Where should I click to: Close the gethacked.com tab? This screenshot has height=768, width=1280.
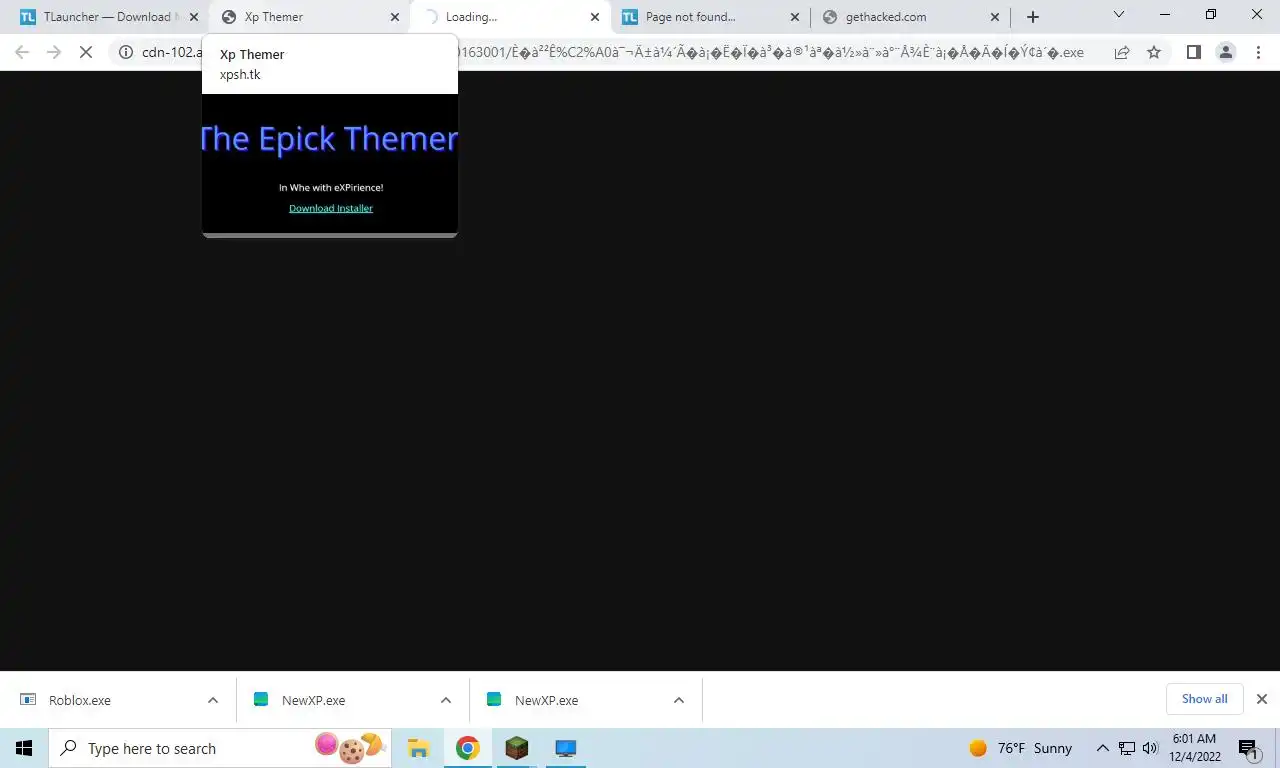click(995, 17)
